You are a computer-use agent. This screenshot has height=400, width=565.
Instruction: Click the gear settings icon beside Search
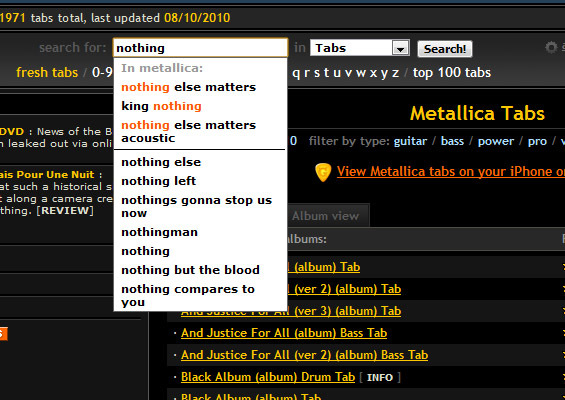click(x=551, y=47)
